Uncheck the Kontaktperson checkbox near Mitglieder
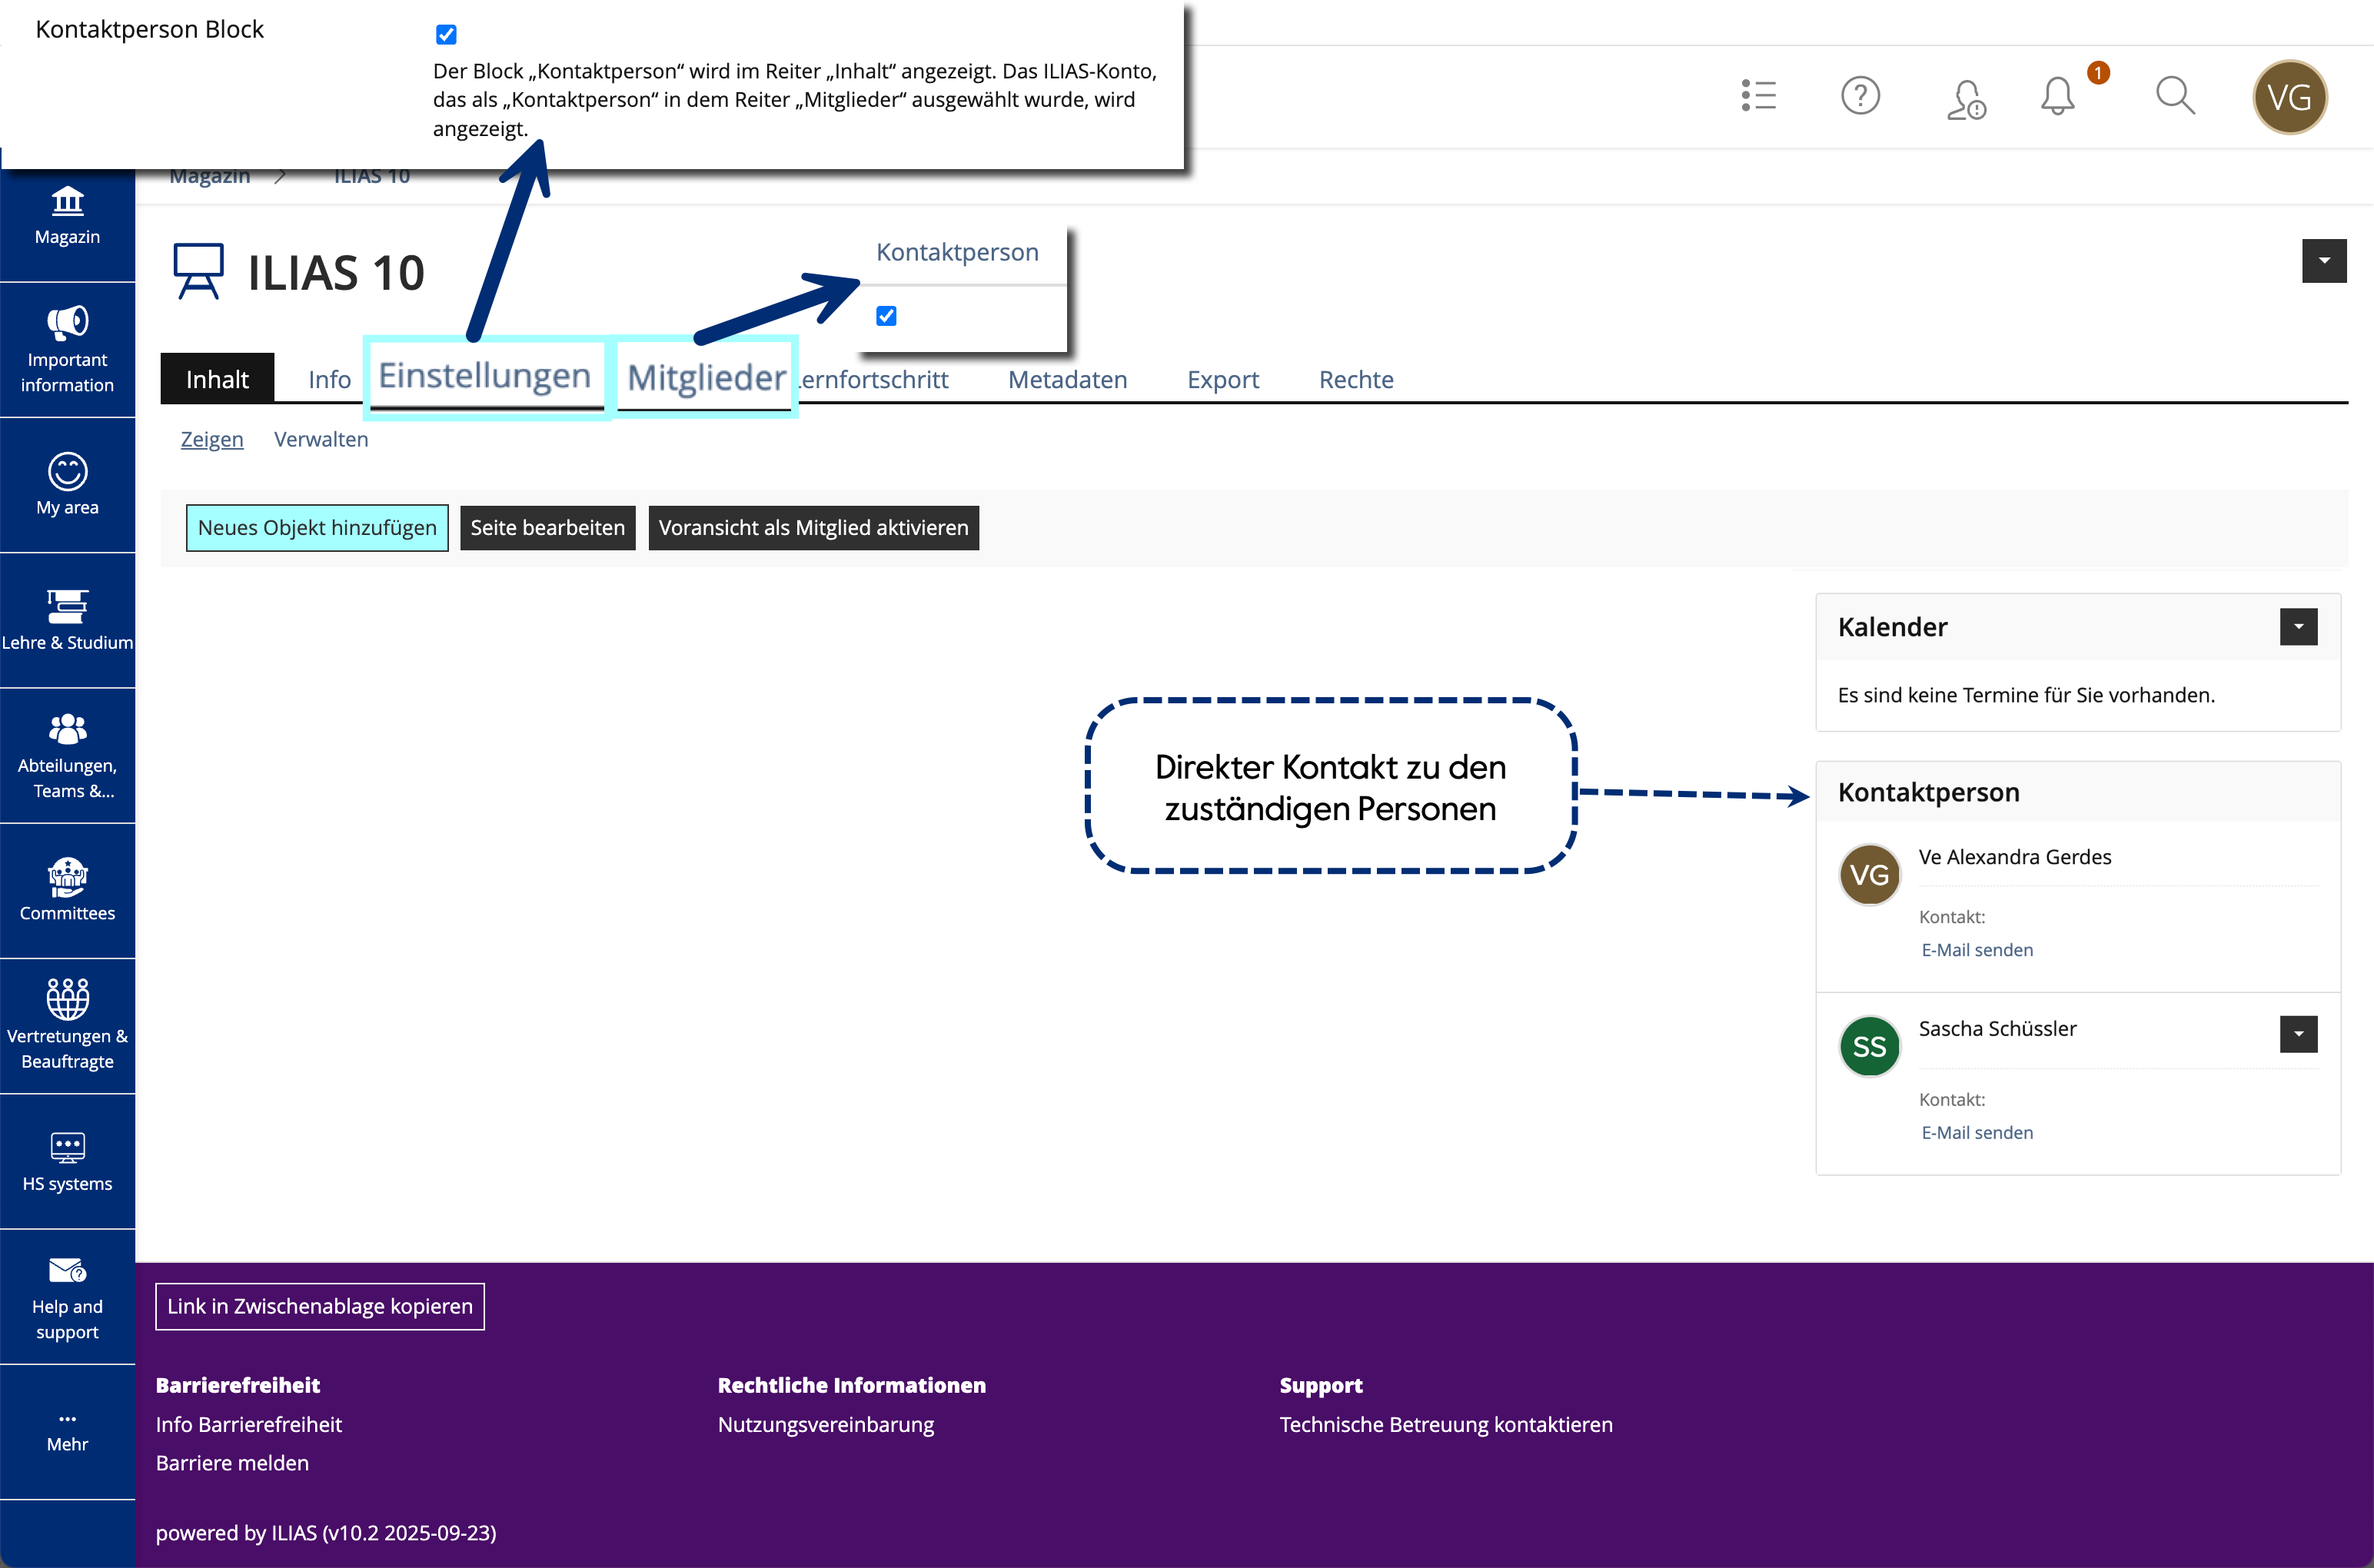The height and width of the screenshot is (1568, 2374). pyautogui.click(x=886, y=316)
